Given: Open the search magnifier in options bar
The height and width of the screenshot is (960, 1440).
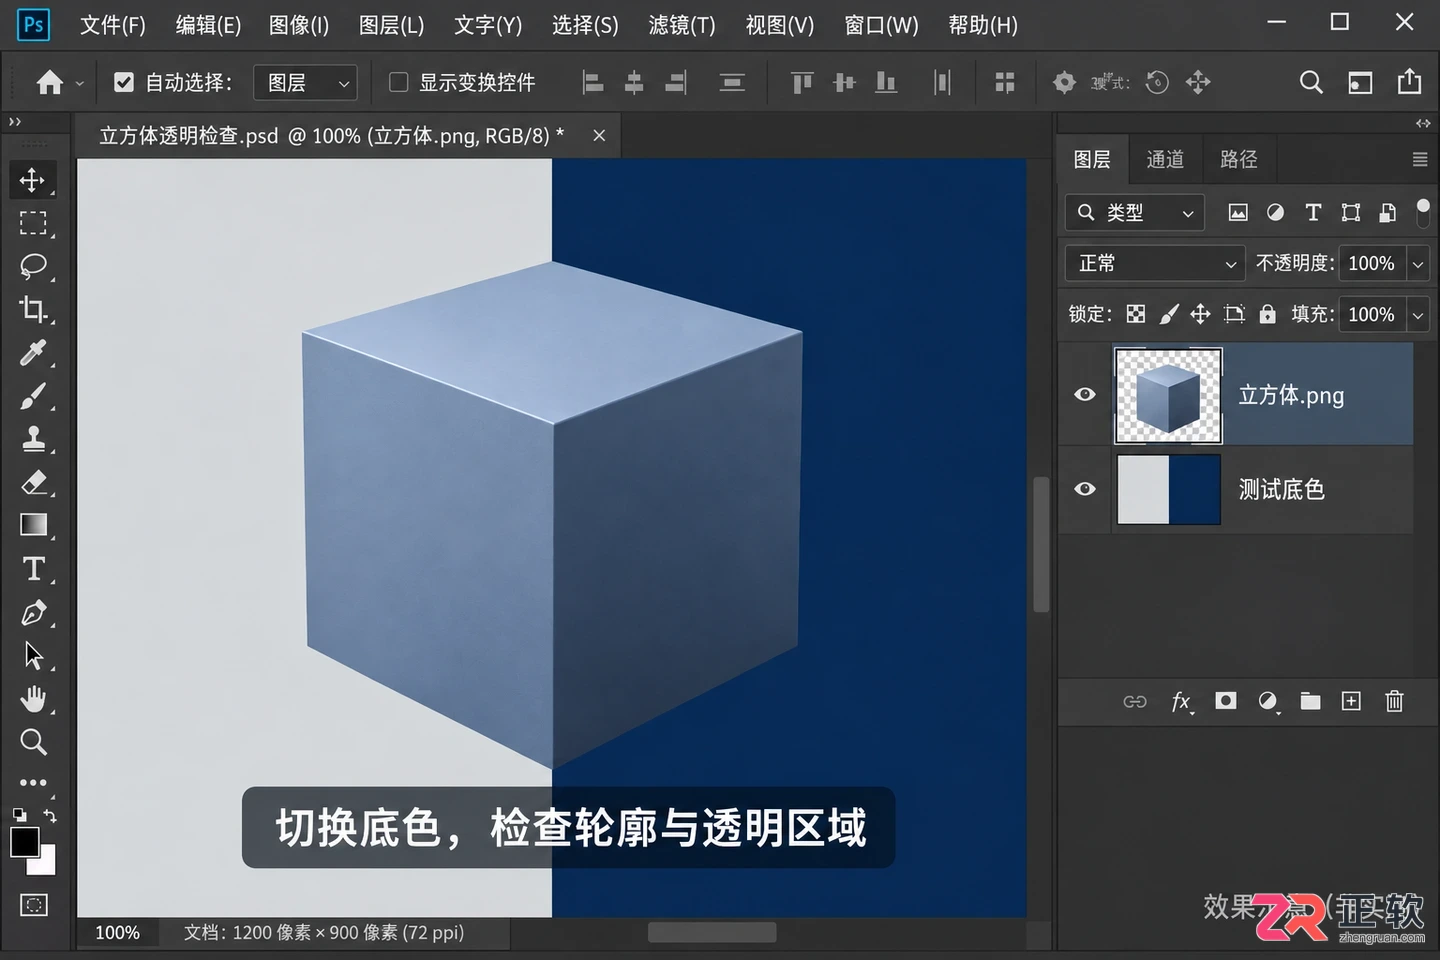Looking at the screenshot, I should pos(1311,82).
